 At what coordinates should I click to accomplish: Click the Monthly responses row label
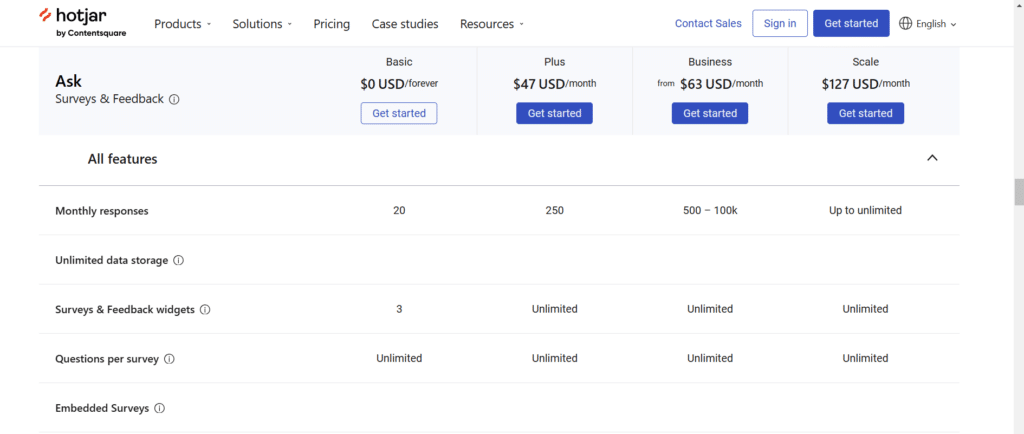(x=102, y=211)
